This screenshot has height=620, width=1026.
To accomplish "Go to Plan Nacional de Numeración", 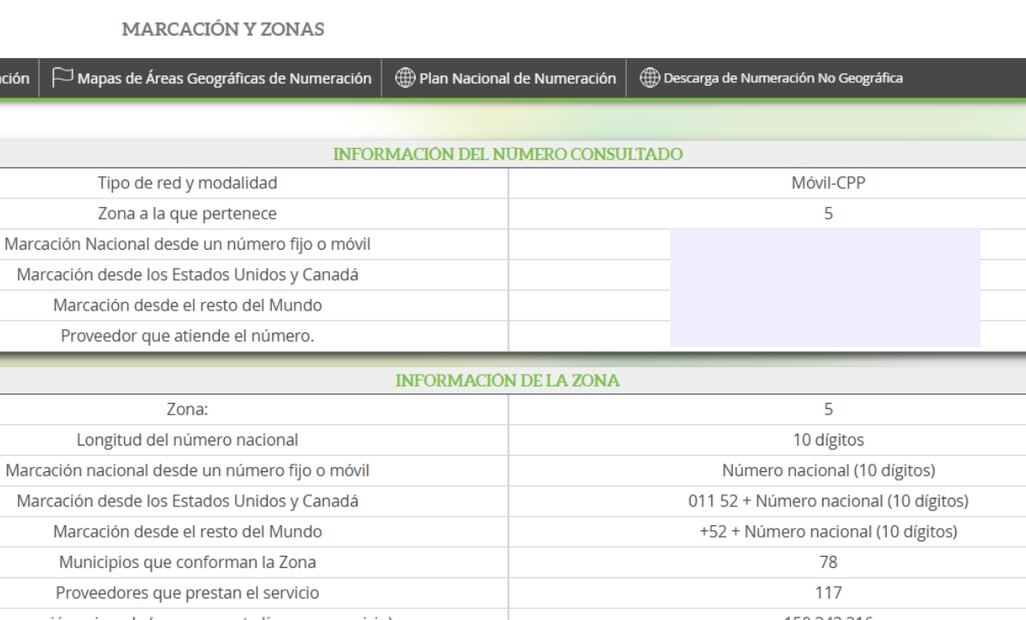I will tap(517, 78).
